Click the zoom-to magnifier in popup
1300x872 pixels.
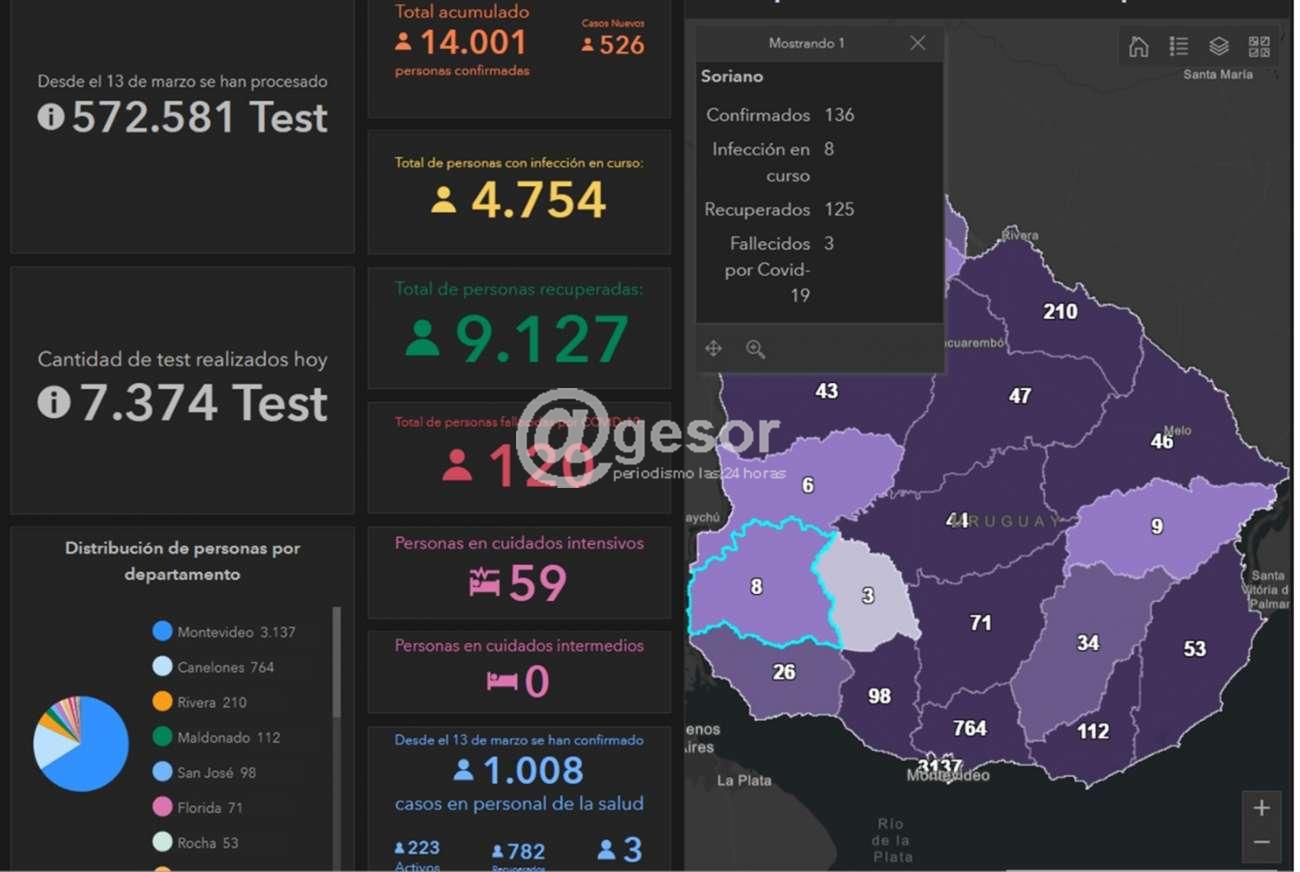[755, 349]
